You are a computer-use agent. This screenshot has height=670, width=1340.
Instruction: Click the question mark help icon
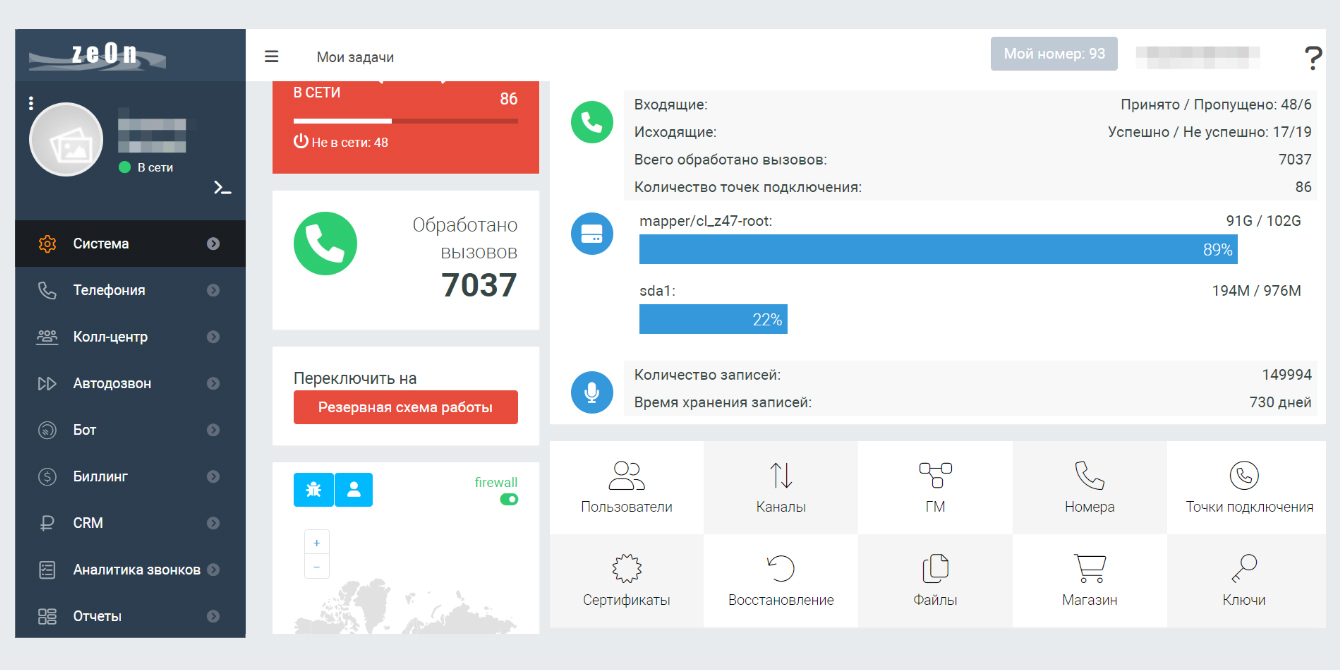1313,59
